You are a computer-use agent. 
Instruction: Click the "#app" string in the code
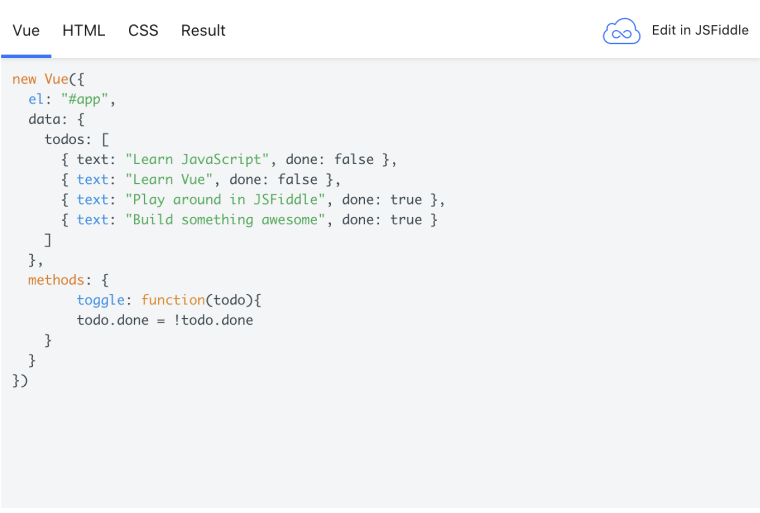point(88,99)
